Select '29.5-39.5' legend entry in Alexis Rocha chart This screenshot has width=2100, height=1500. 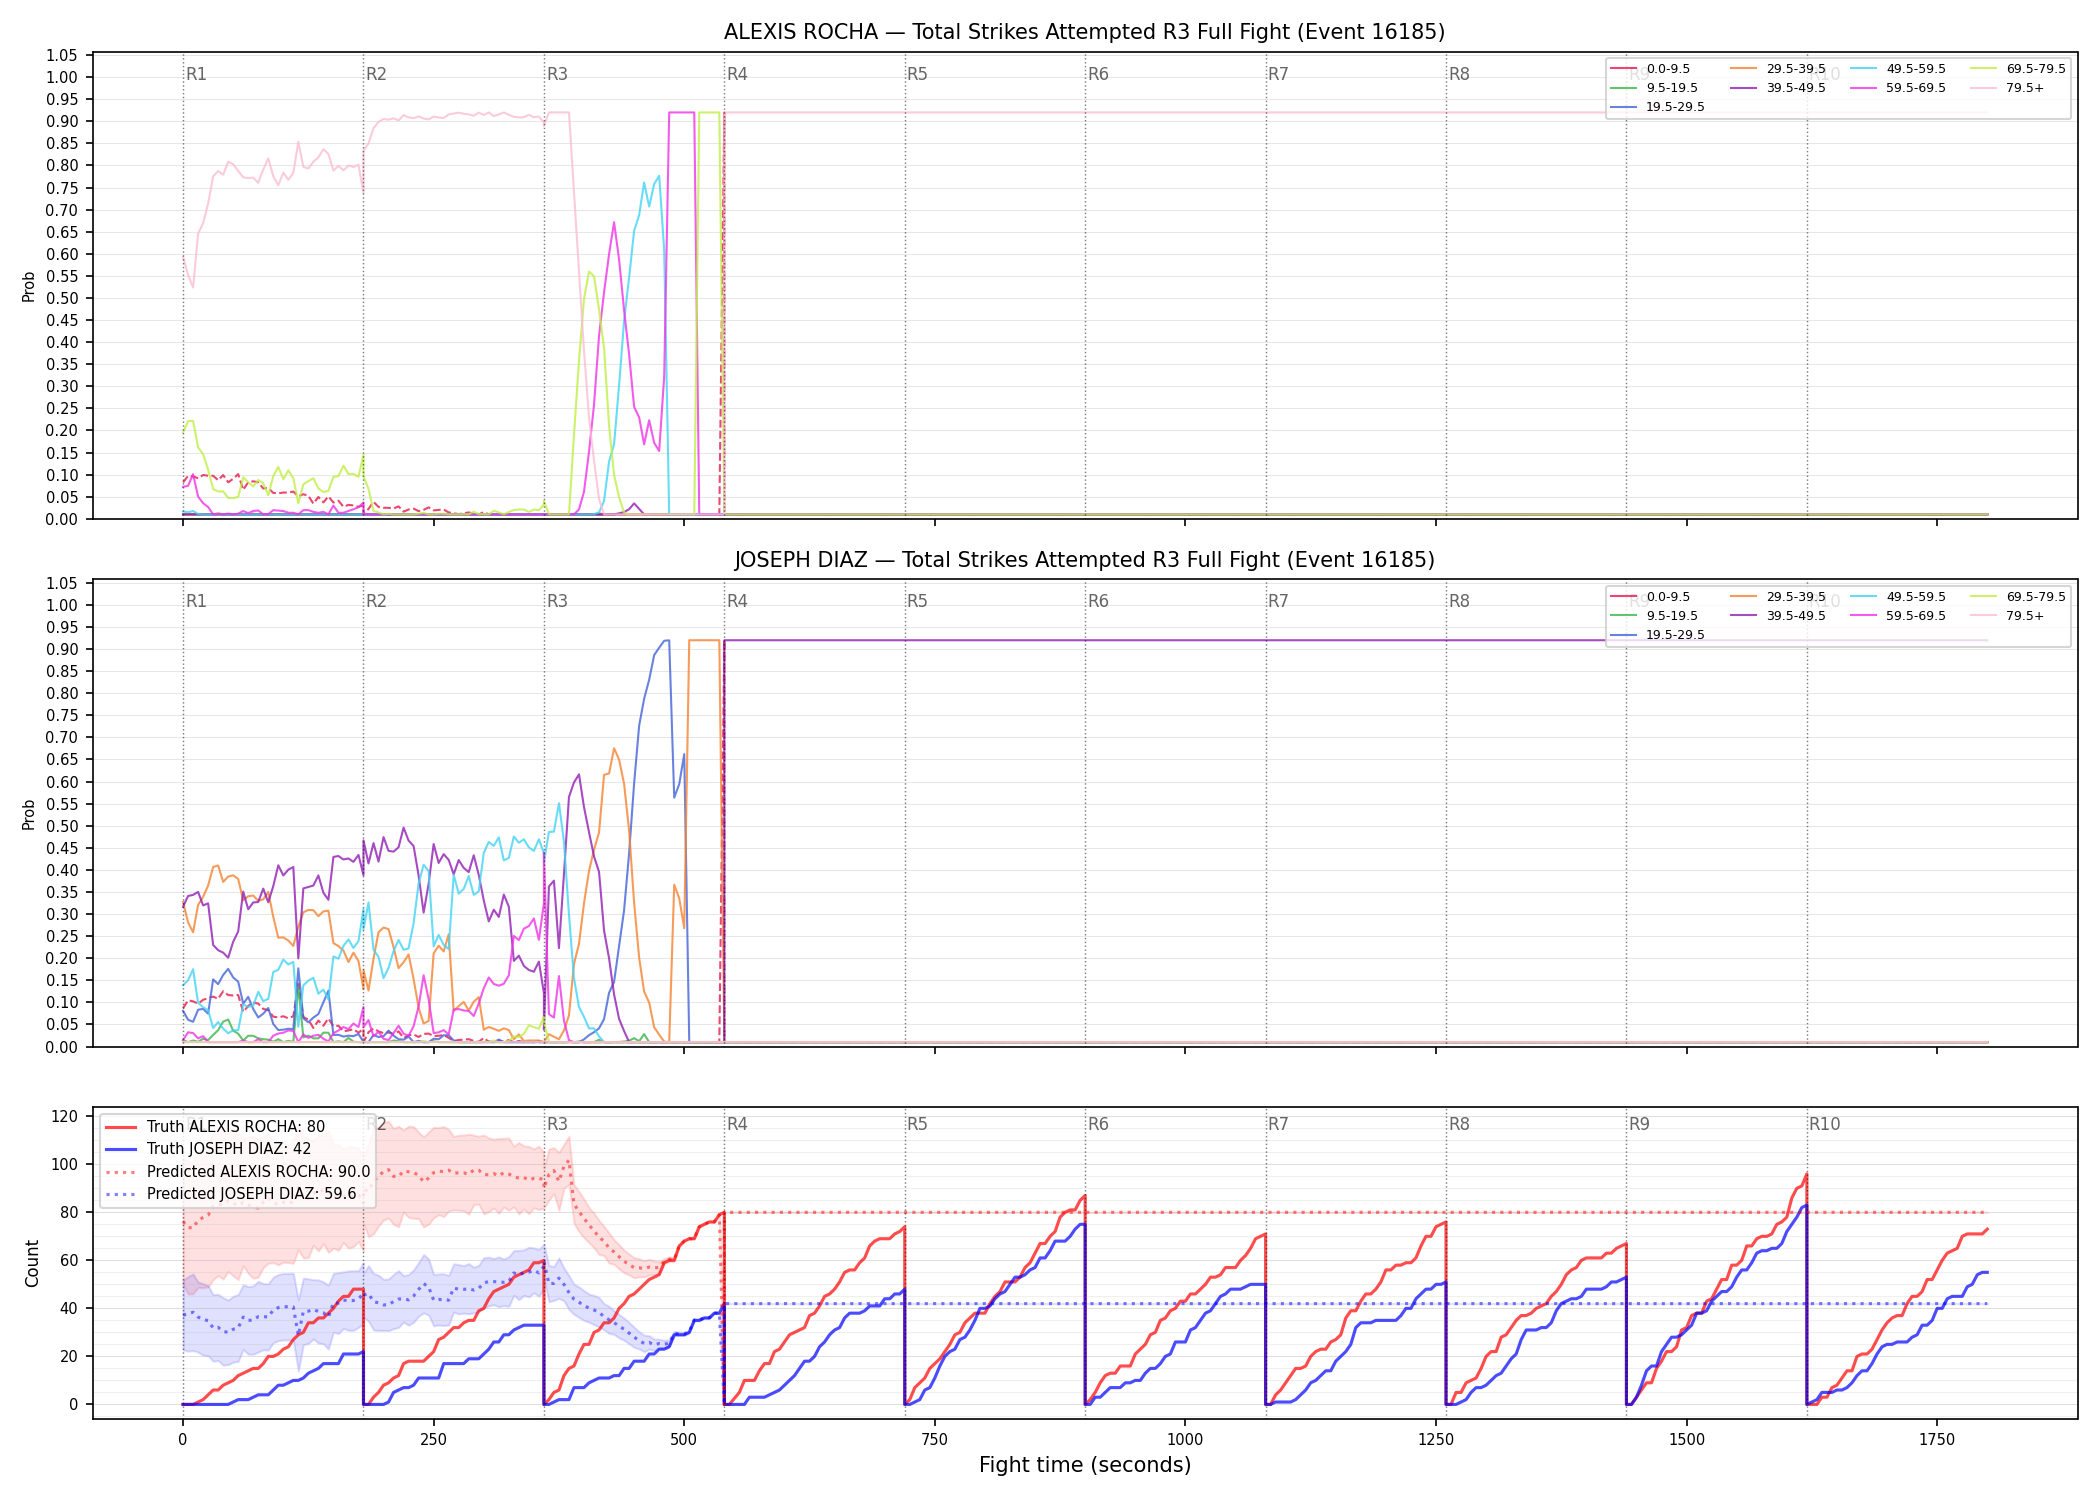pos(1778,69)
